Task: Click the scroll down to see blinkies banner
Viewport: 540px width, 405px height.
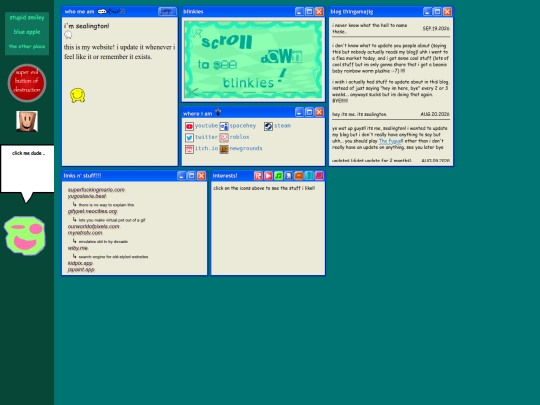Action: point(253,60)
